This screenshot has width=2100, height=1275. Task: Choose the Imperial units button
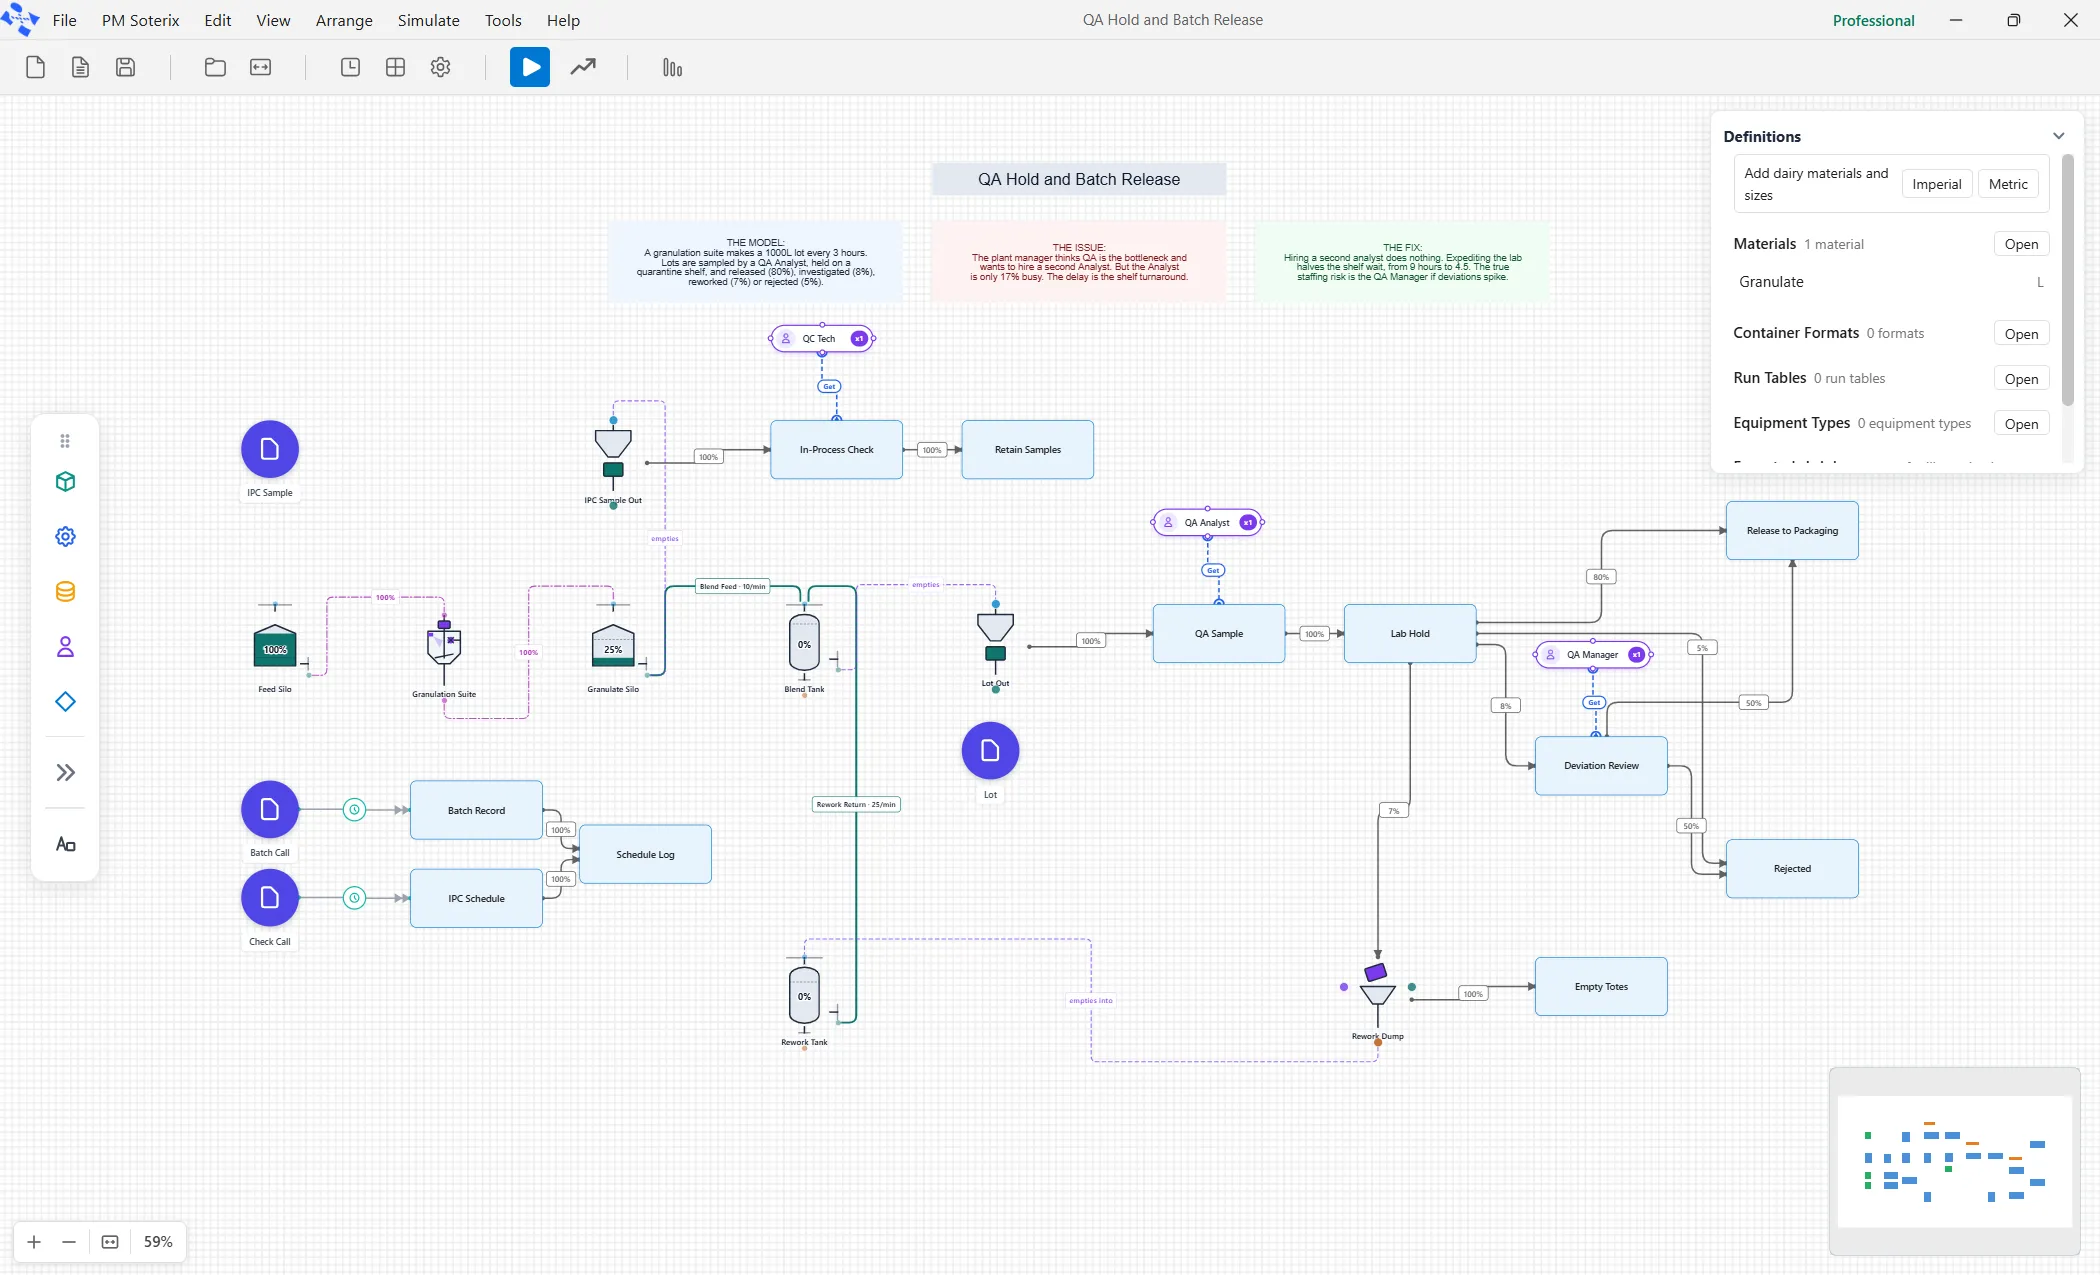pos(1936,184)
